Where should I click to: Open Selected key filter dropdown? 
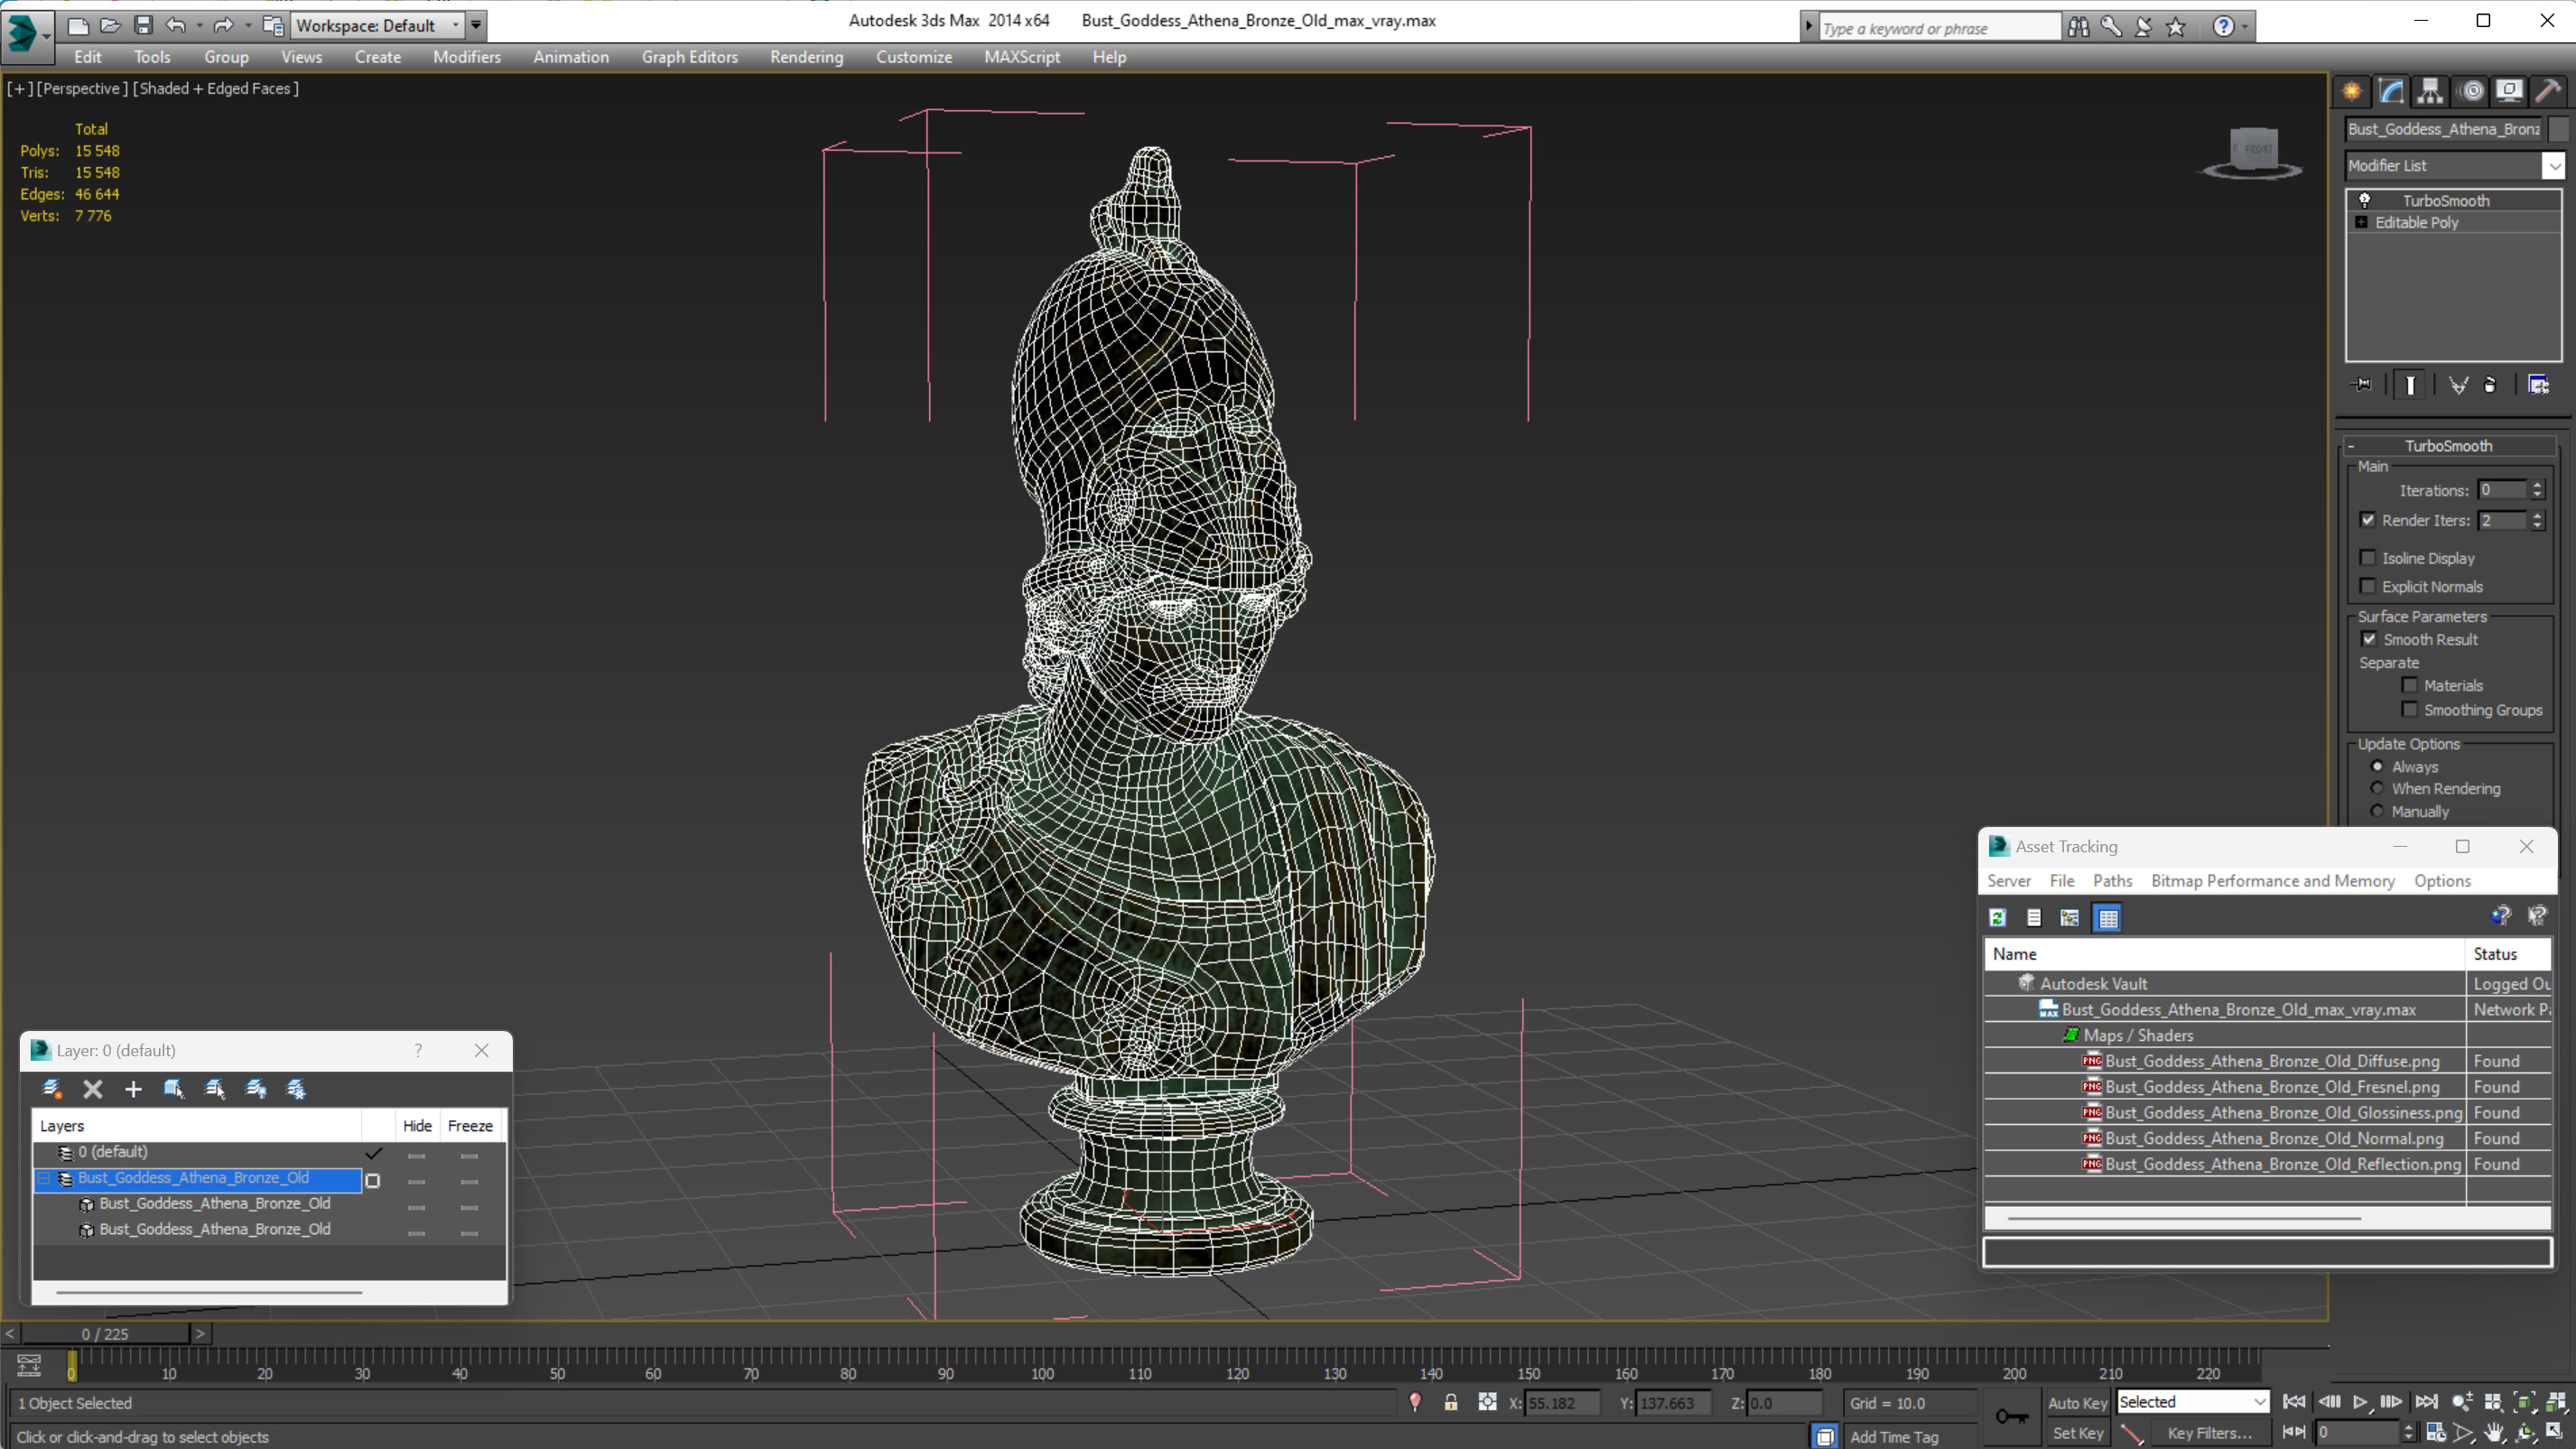pos(2260,1402)
